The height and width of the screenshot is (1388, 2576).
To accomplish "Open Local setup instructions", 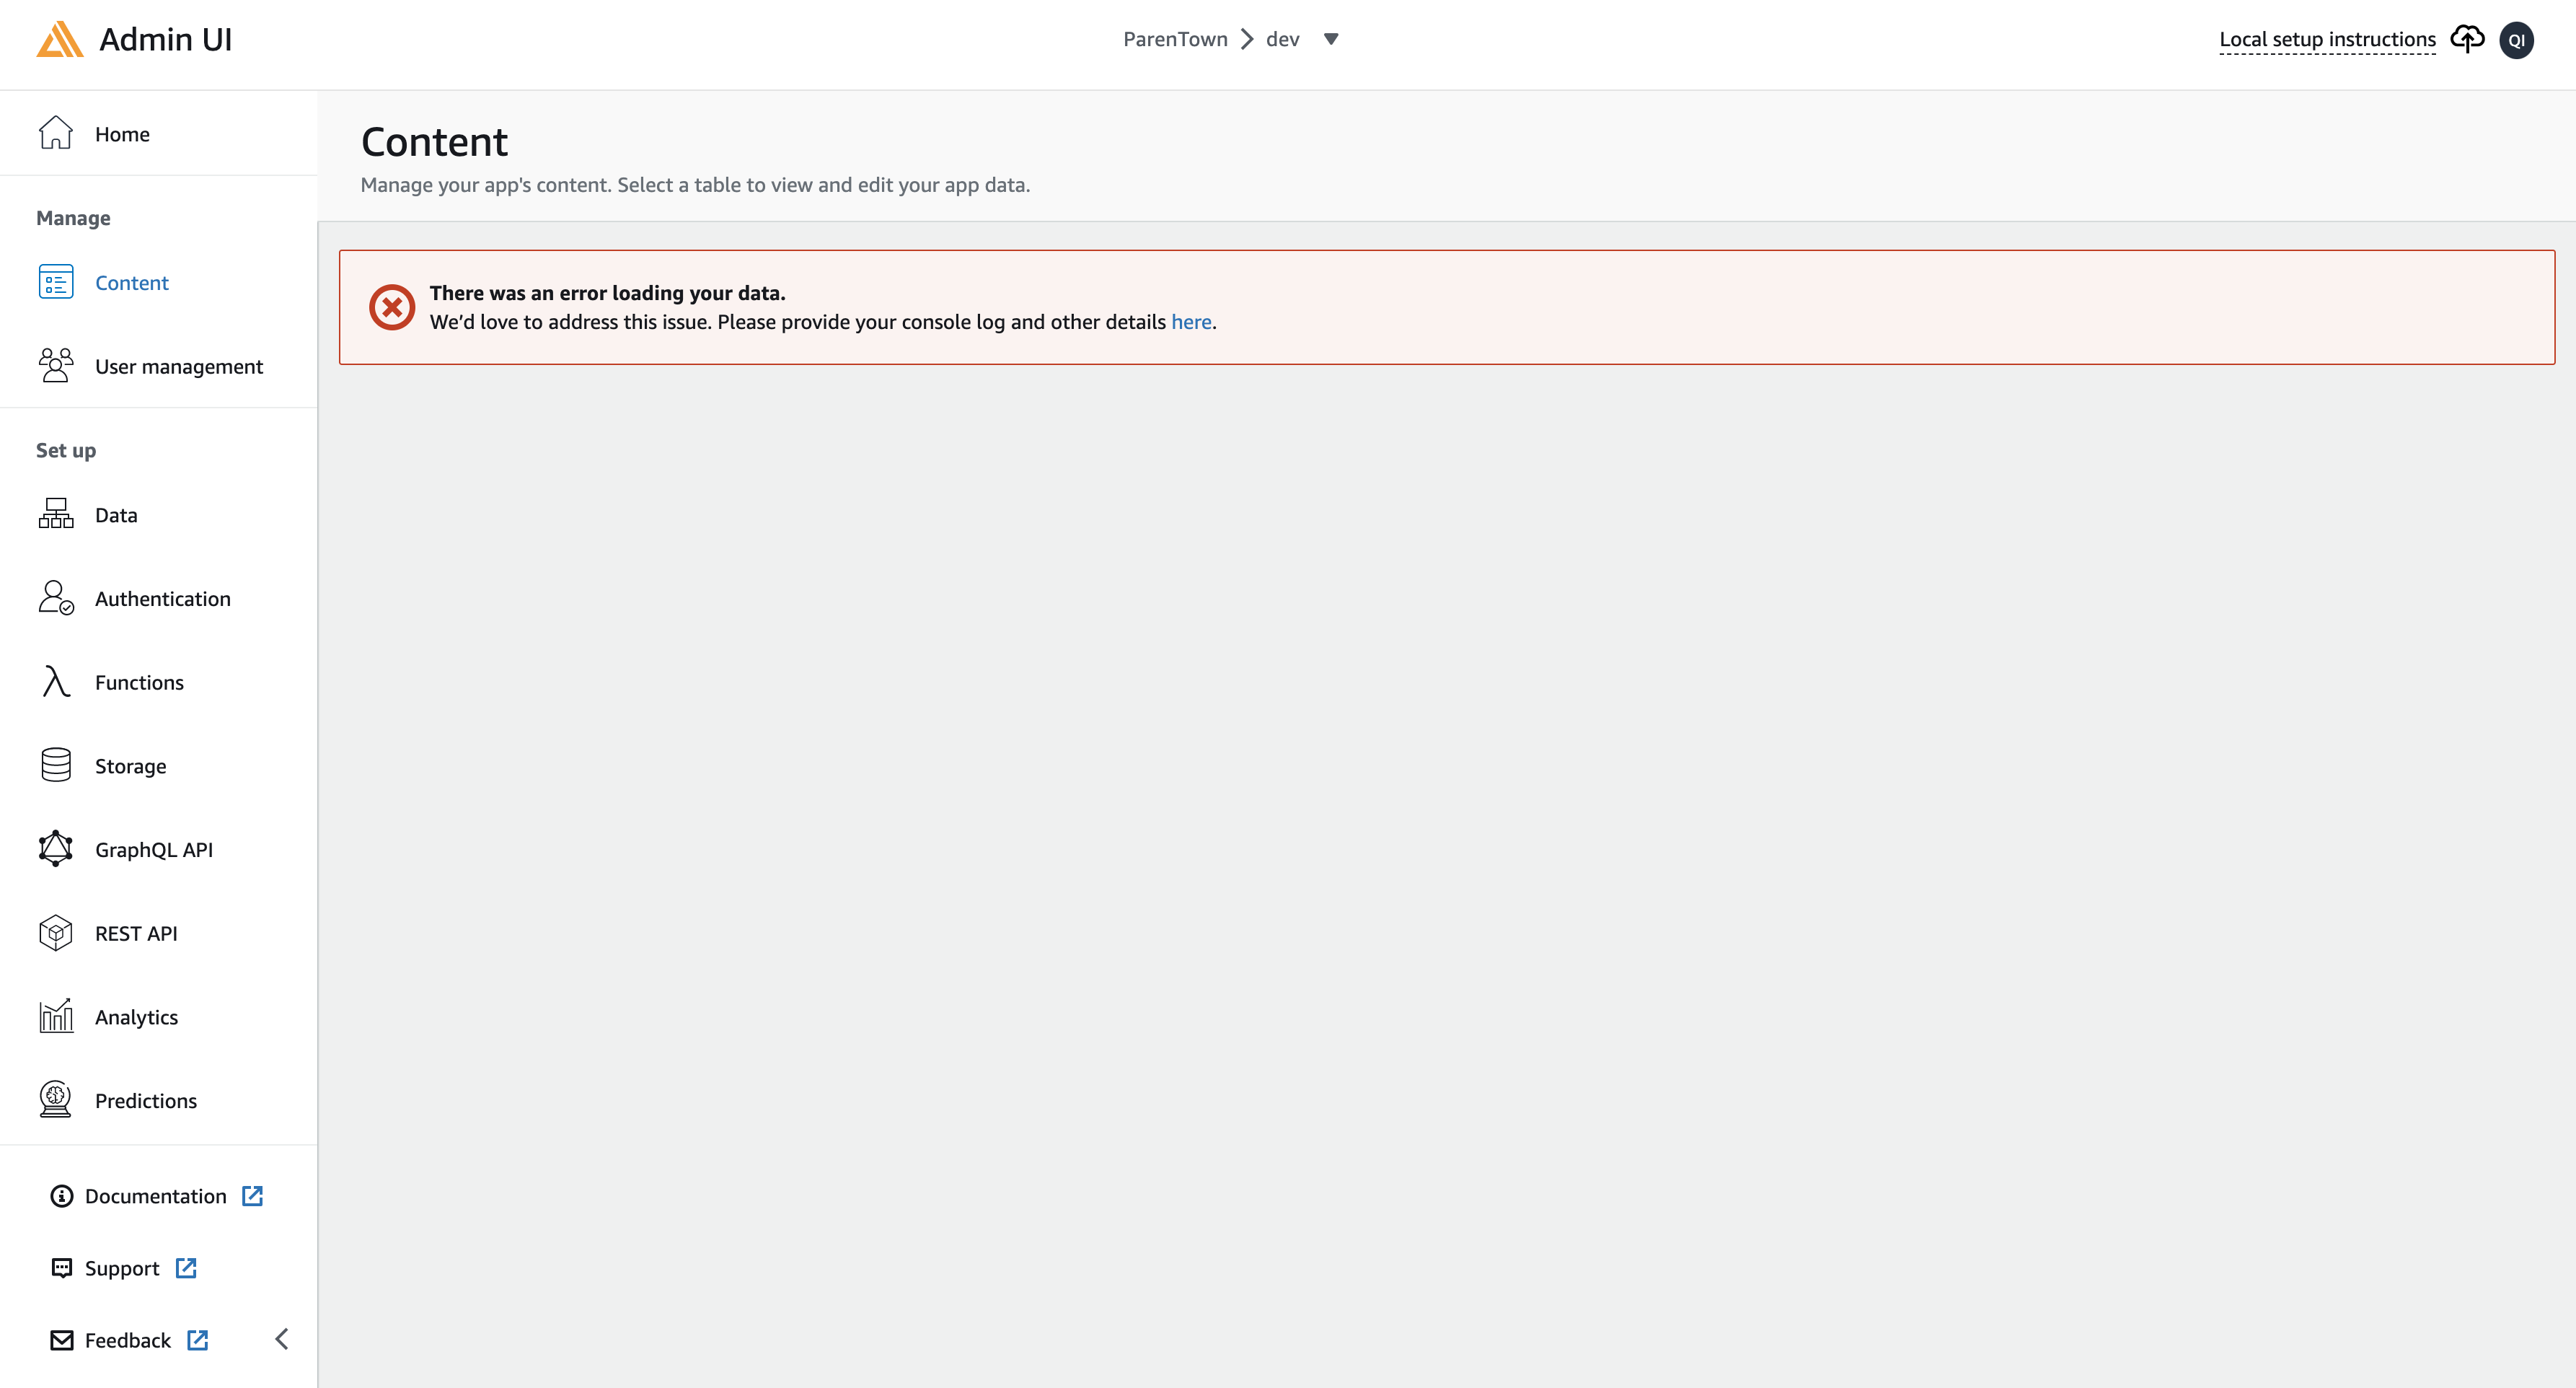I will [x=2327, y=39].
